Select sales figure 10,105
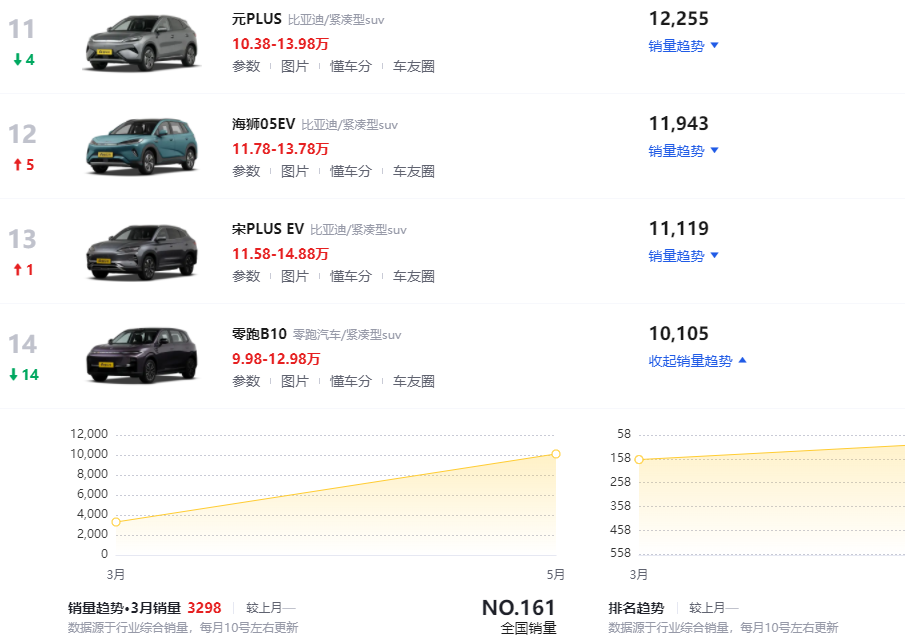The image size is (905, 643). tap(679, 334)
